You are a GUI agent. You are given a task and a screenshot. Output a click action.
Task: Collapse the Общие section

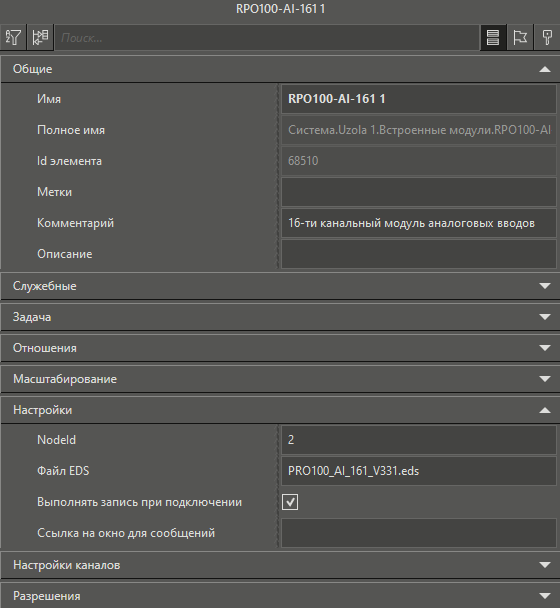(x=280, y=69)
